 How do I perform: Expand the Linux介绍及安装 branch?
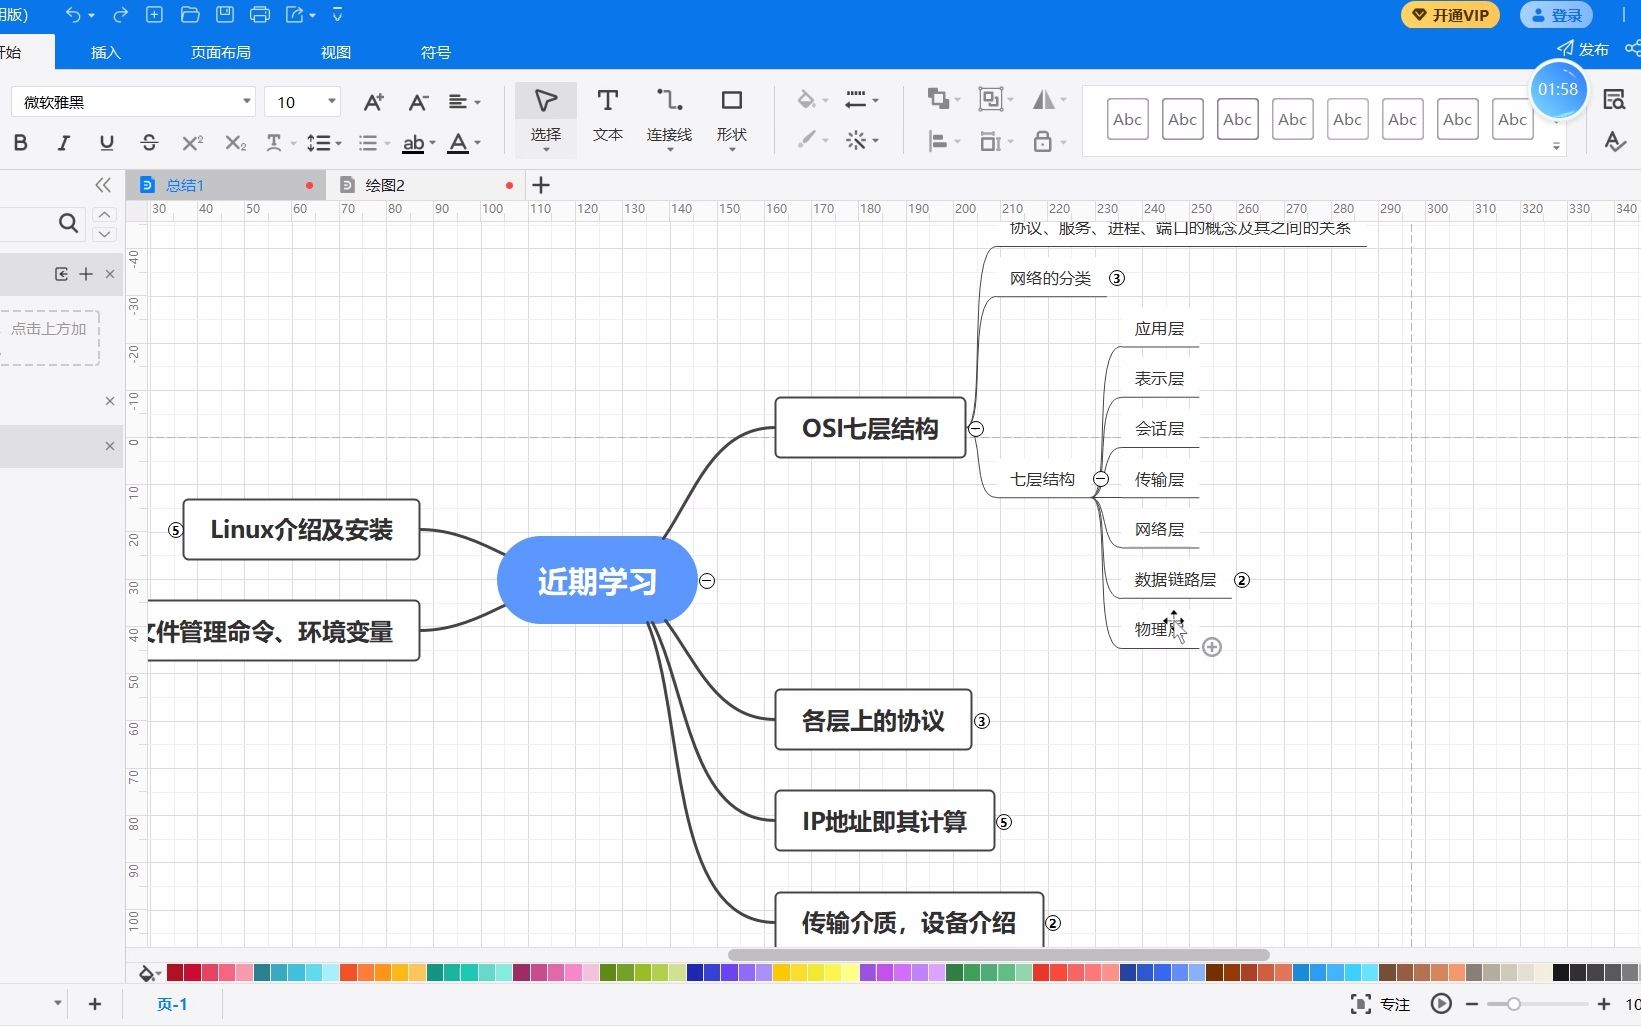tap(175, 530)
